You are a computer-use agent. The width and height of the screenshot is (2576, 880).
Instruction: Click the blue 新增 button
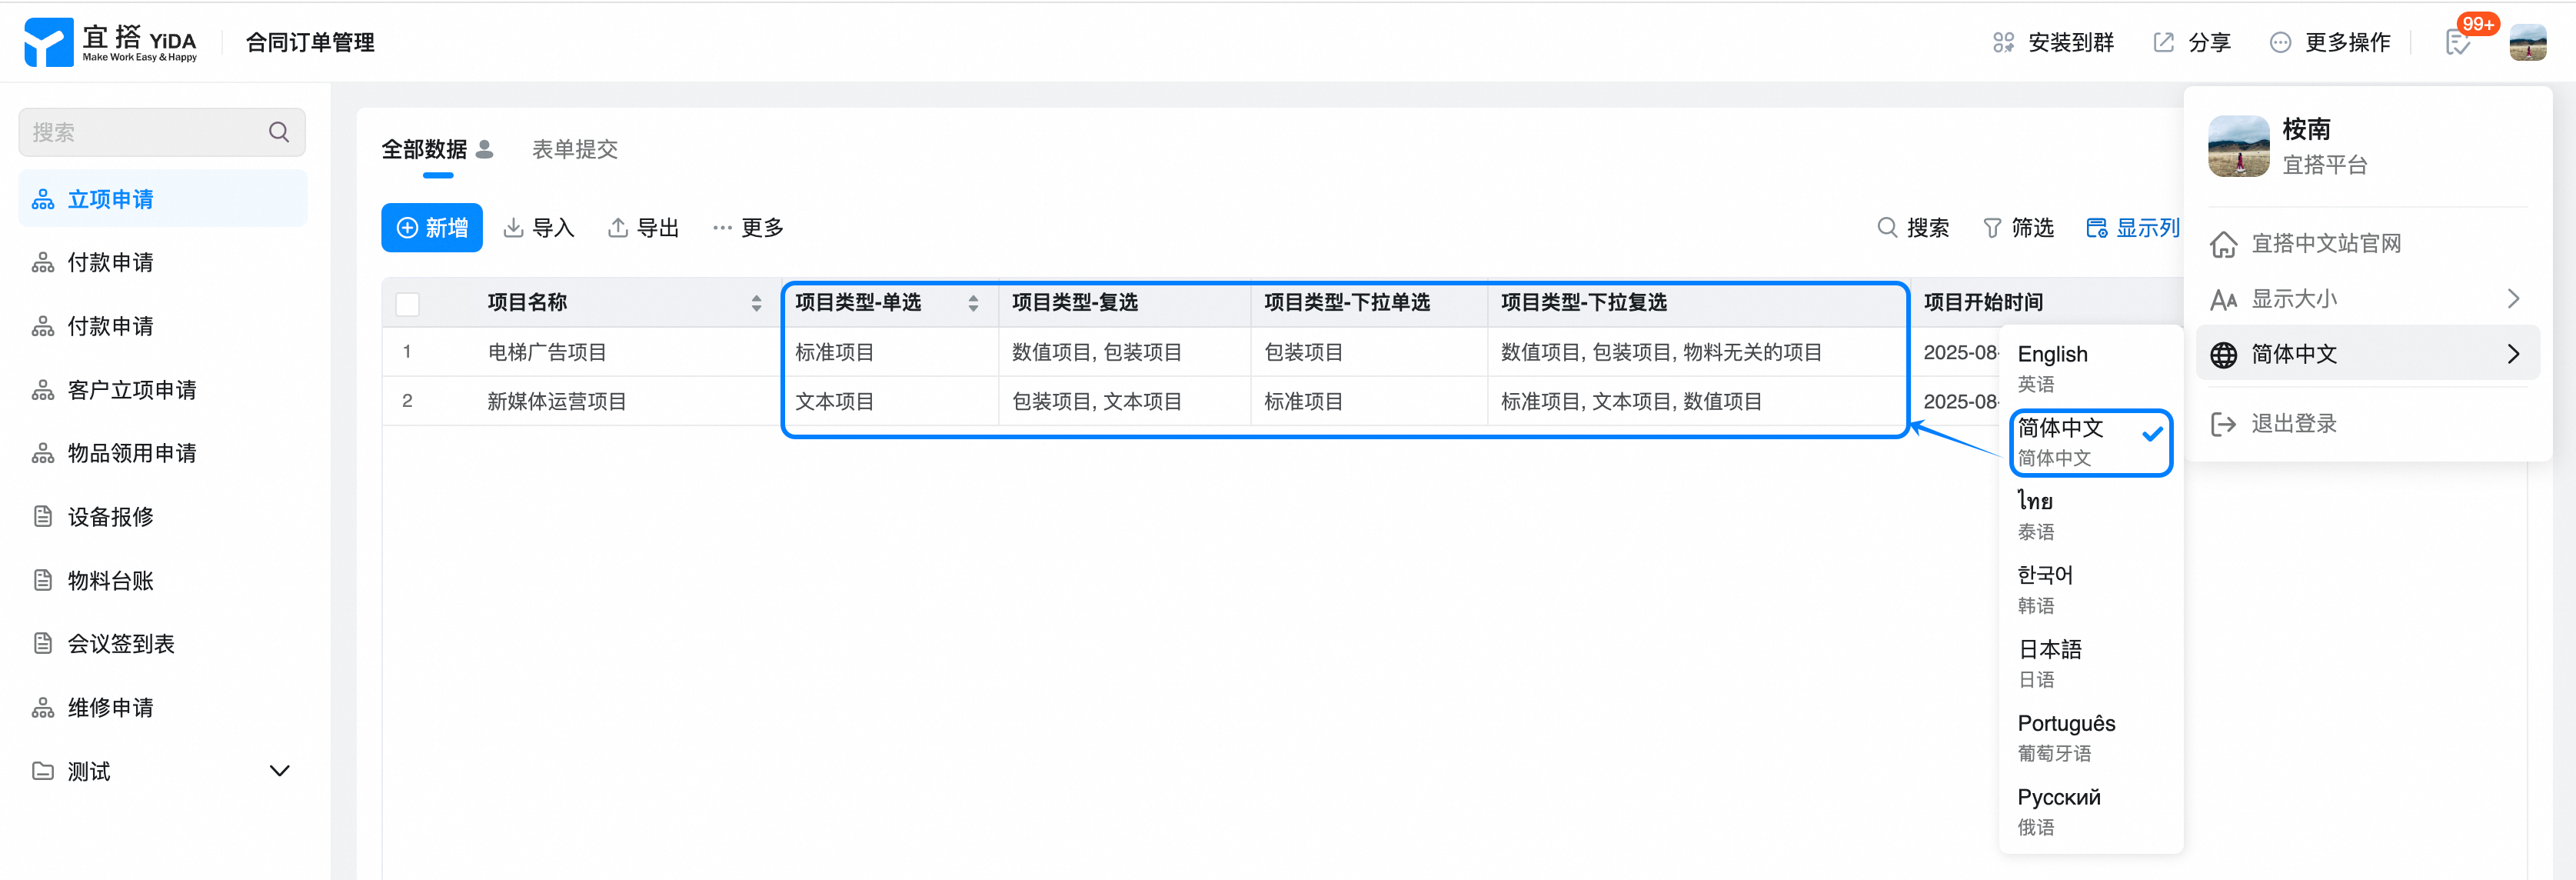[432, 228]
